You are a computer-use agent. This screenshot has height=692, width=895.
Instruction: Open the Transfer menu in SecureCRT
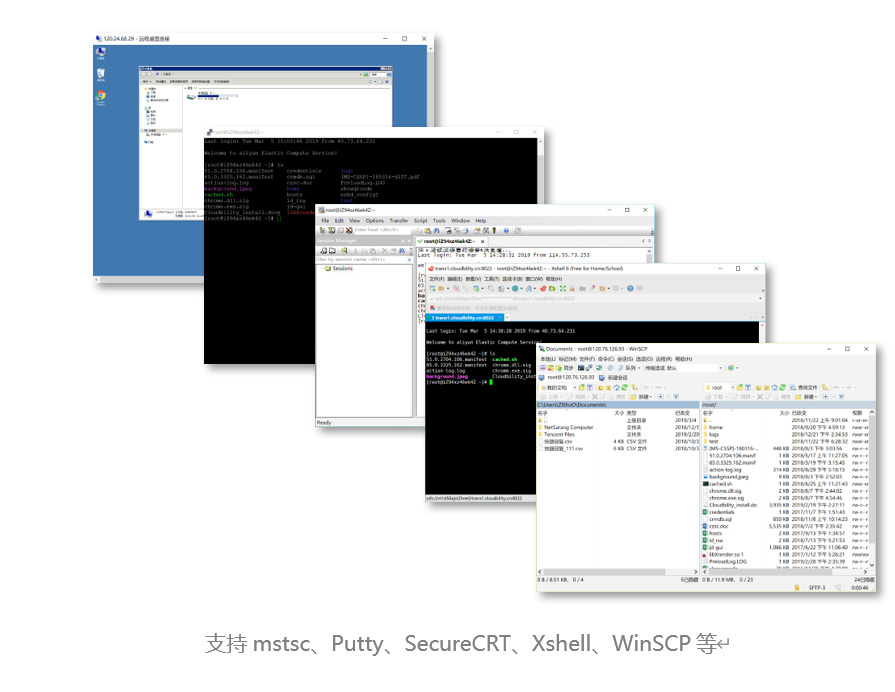click(x=398, y=220)
